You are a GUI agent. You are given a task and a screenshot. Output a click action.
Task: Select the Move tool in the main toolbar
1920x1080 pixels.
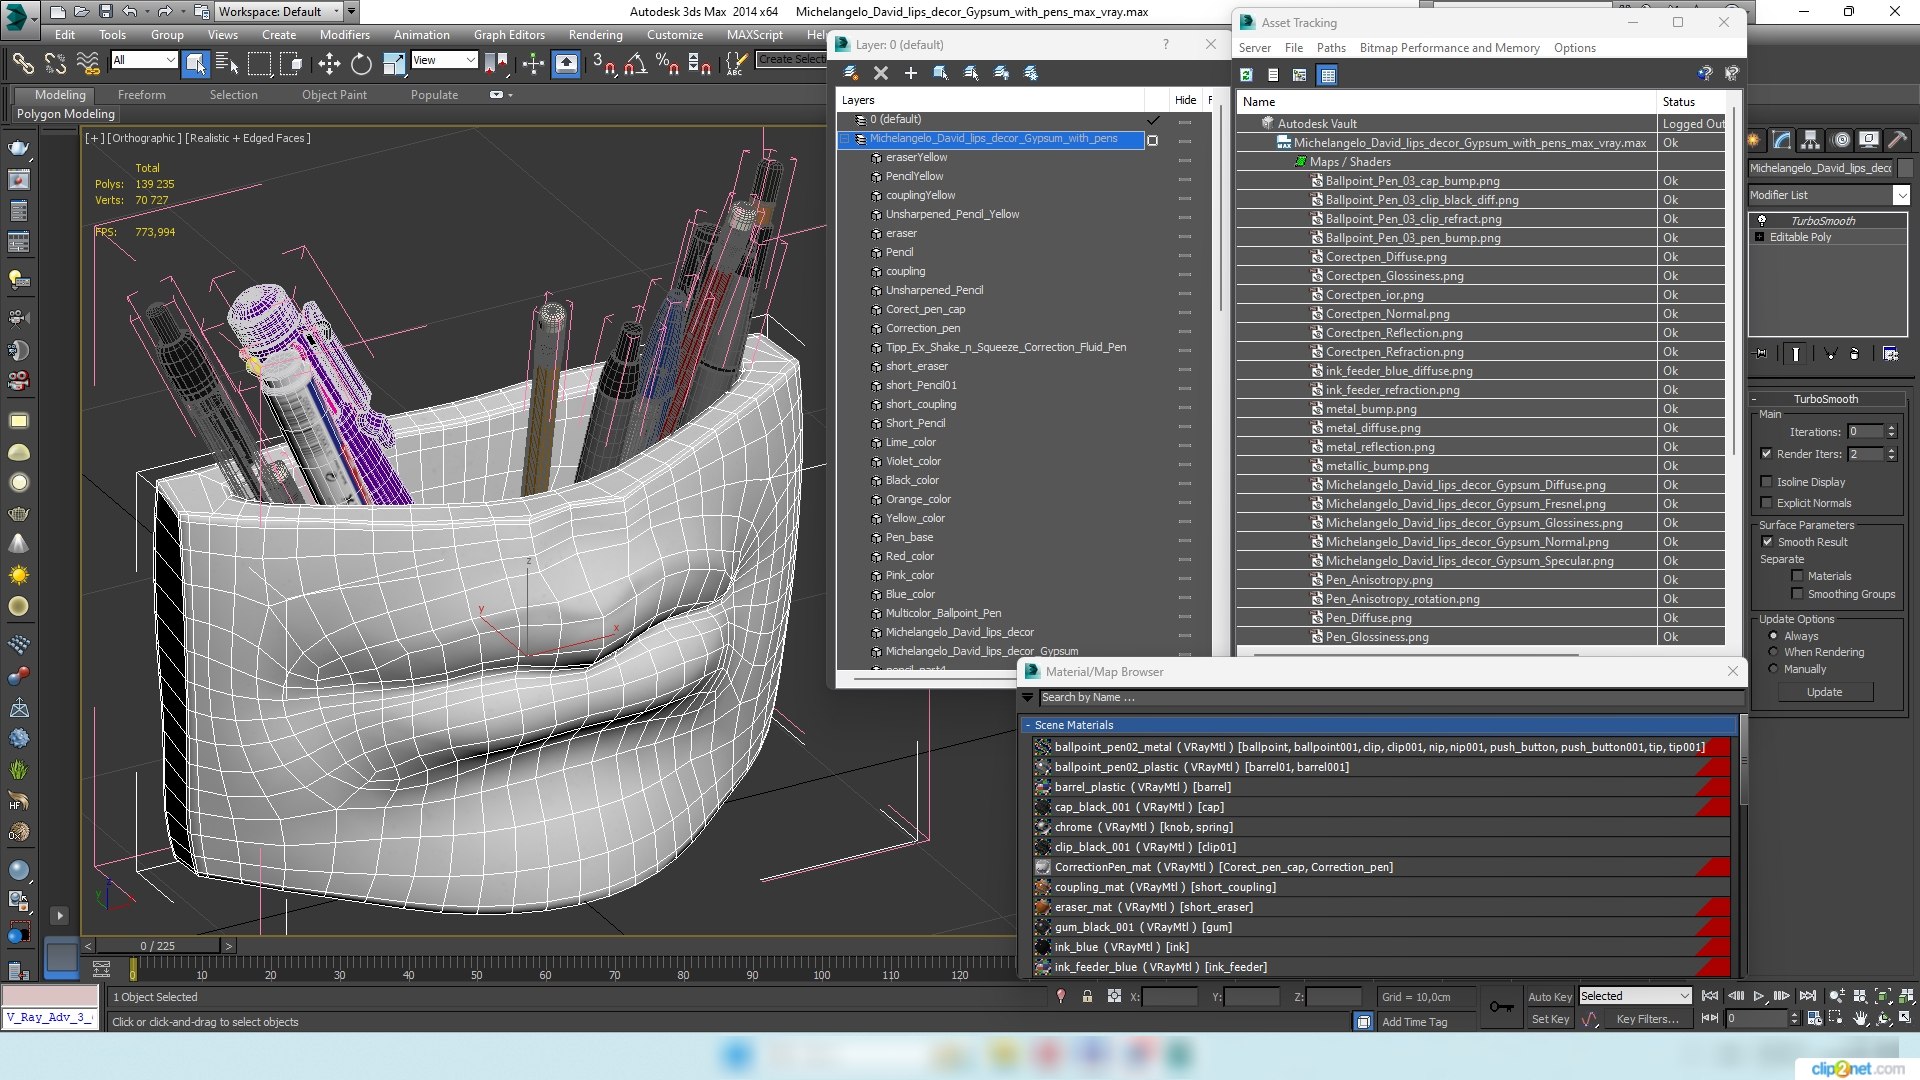329,64
